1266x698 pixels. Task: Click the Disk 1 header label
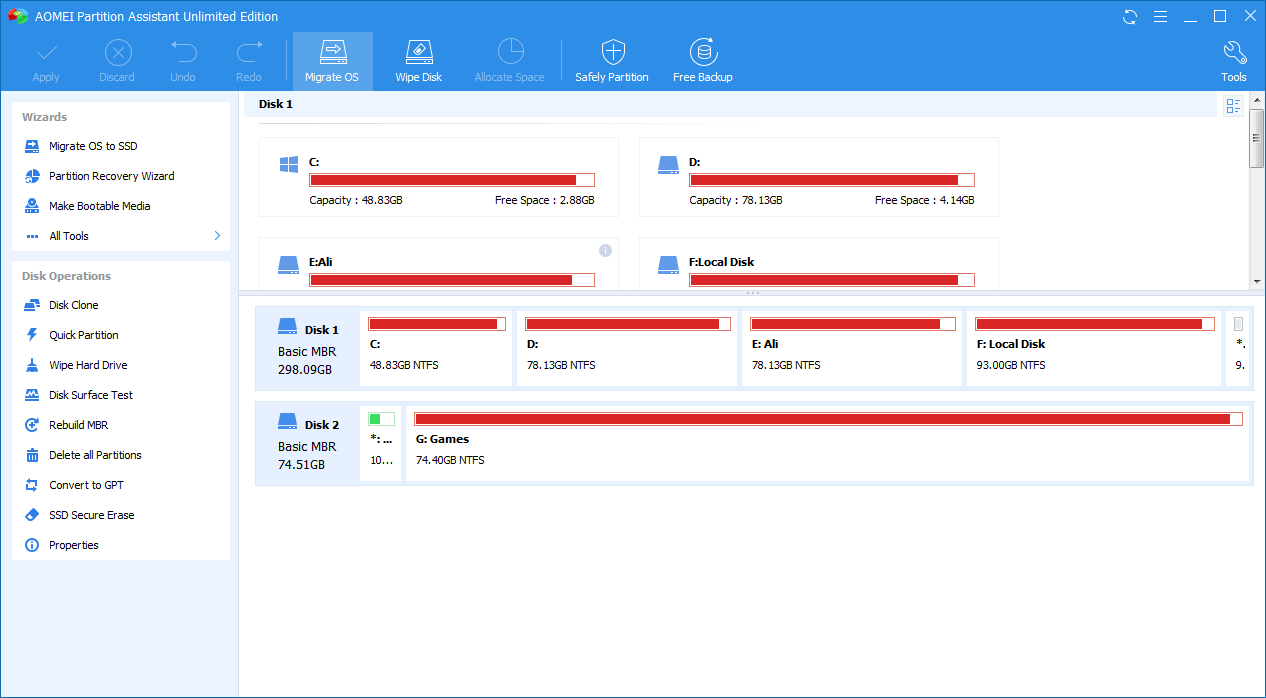pos(276,104)
